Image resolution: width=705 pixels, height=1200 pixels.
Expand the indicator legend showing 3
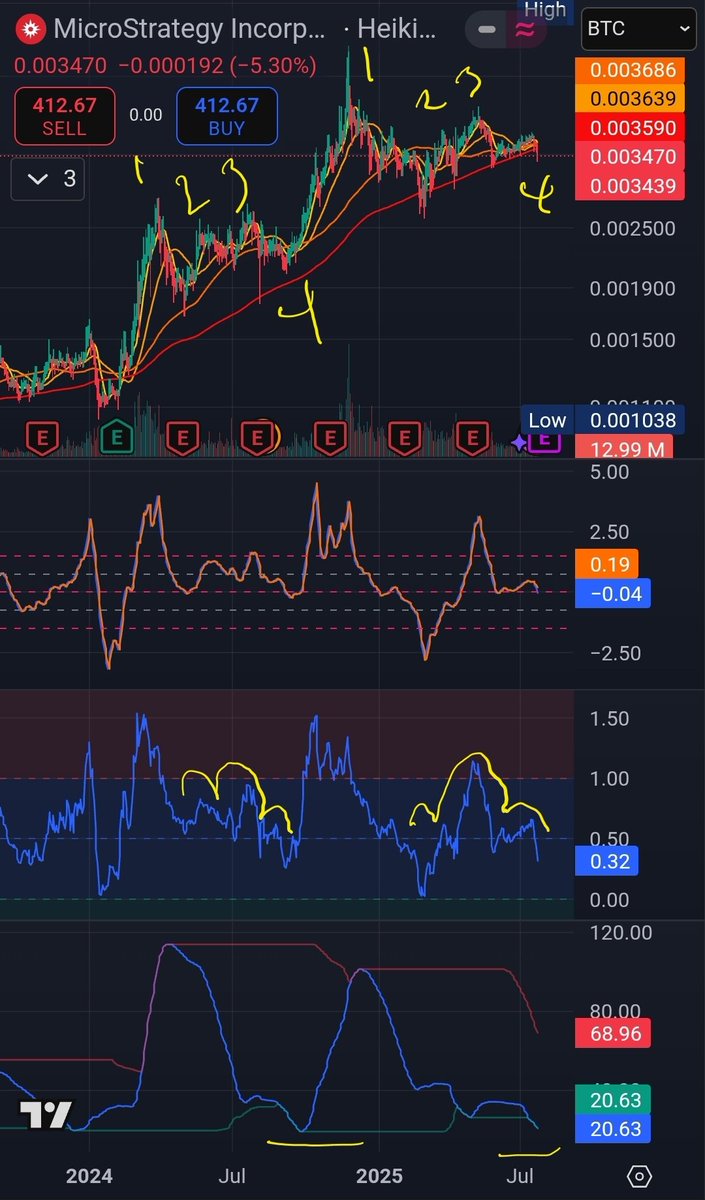click(49, 180)
